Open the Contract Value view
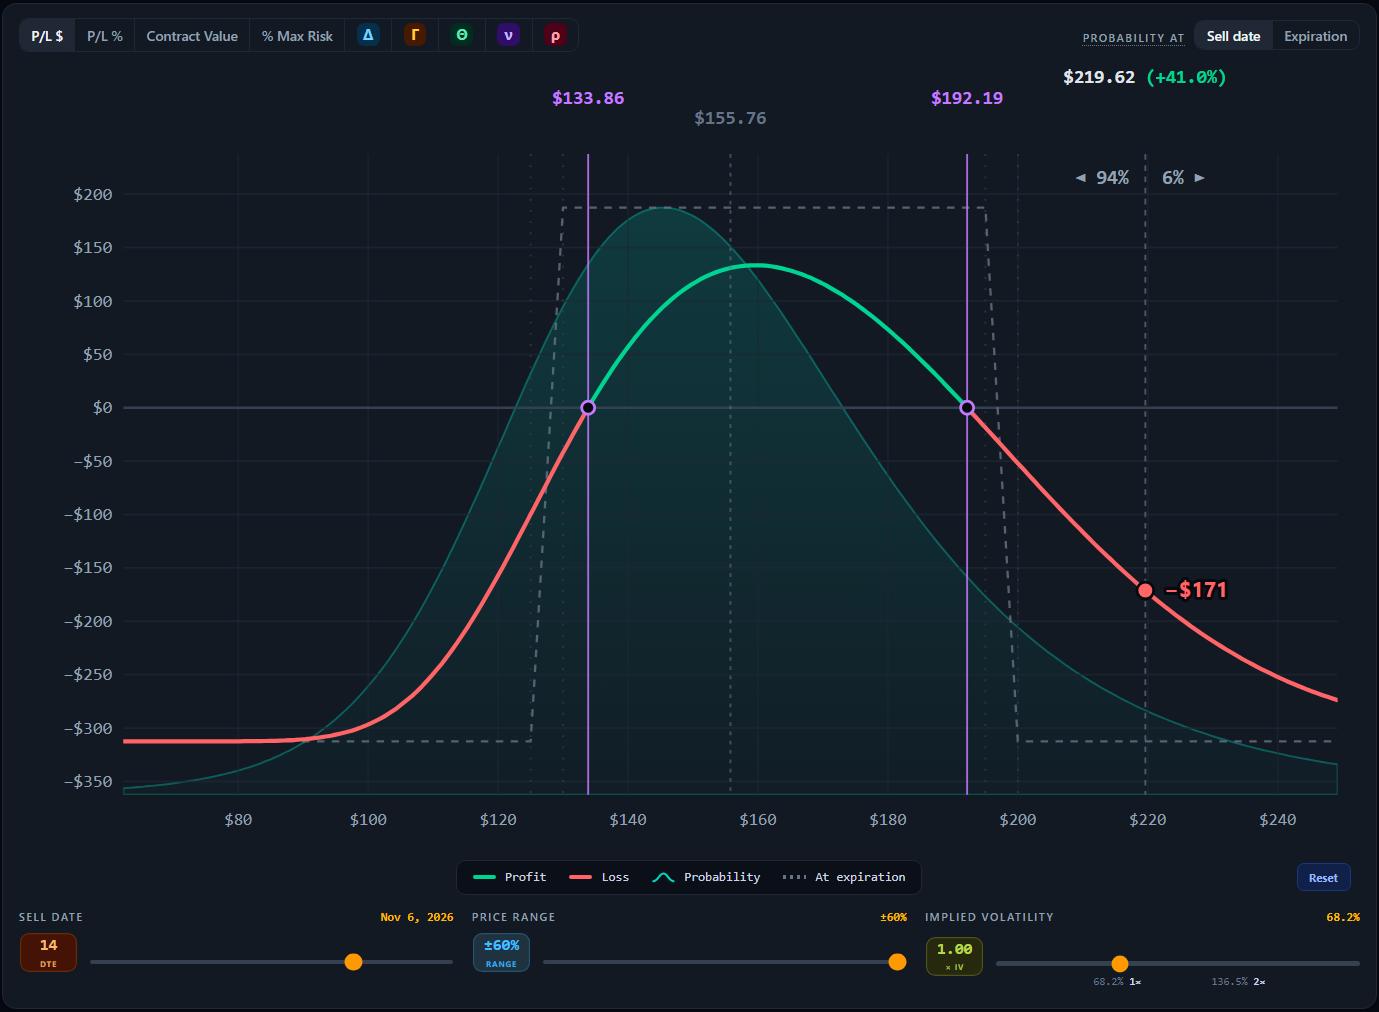Screen dimensions: 1379x1012 [x=192, y=36]
